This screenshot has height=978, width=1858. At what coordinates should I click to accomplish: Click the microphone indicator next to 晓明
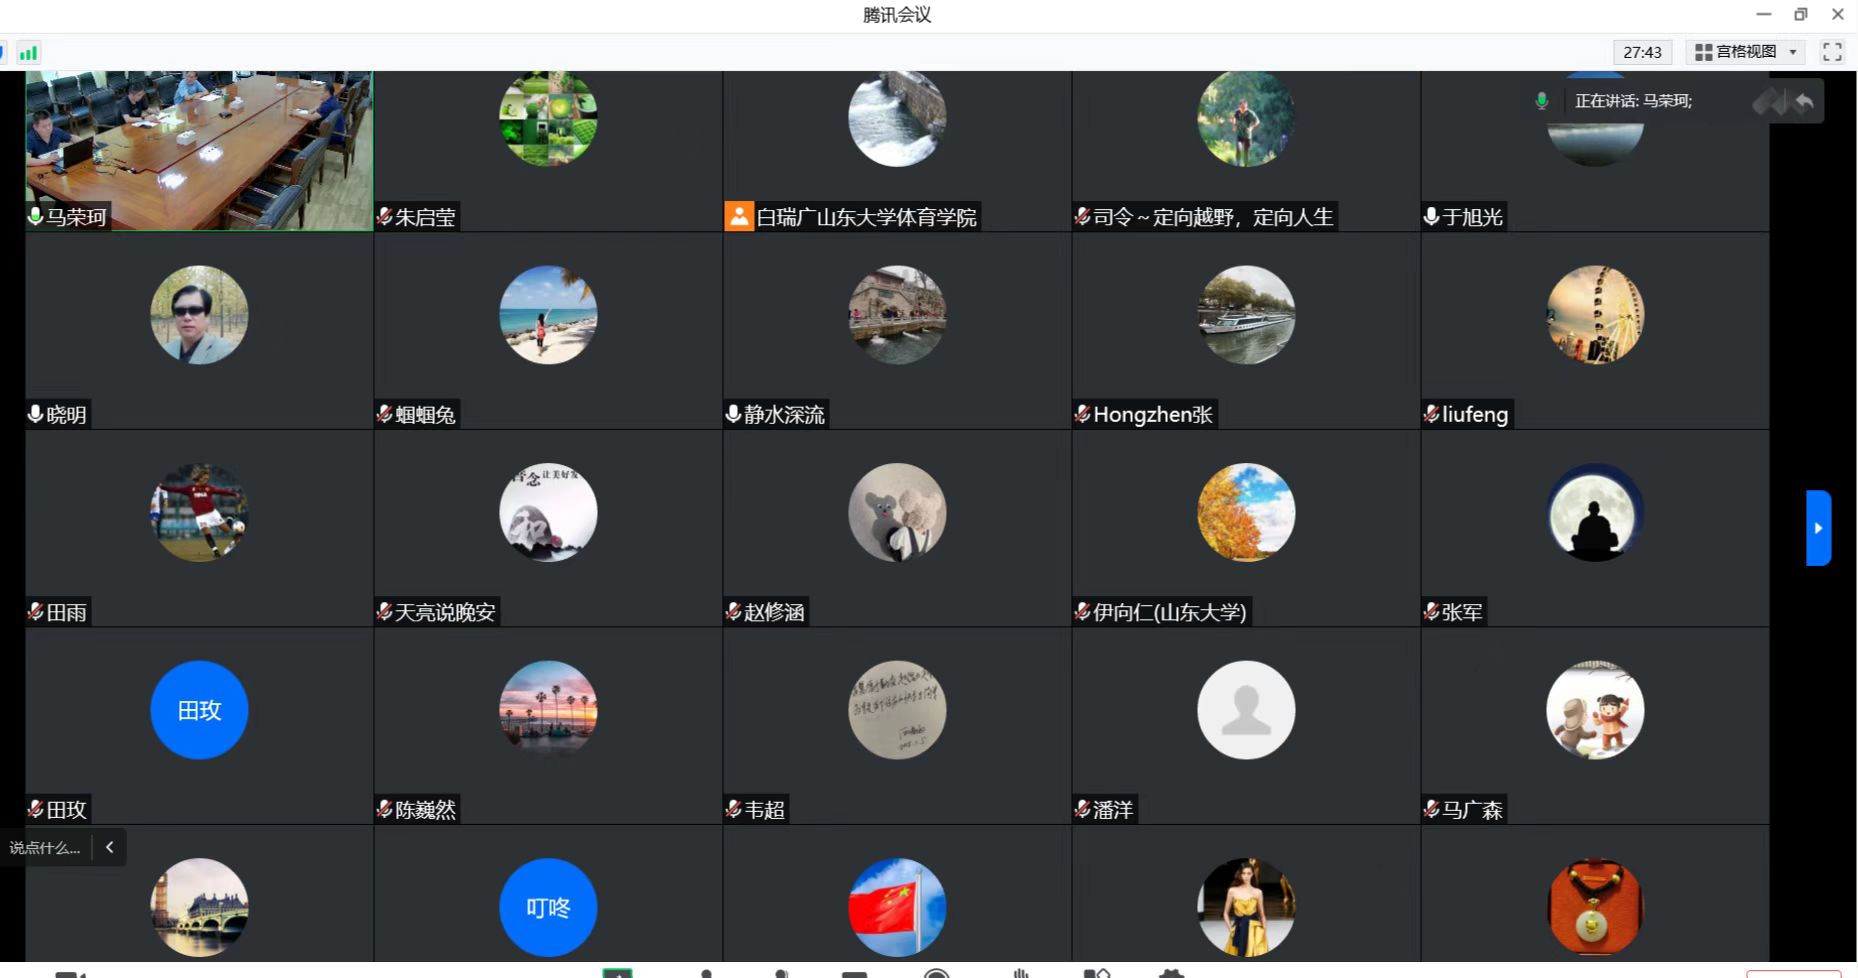tap(34, 413)
